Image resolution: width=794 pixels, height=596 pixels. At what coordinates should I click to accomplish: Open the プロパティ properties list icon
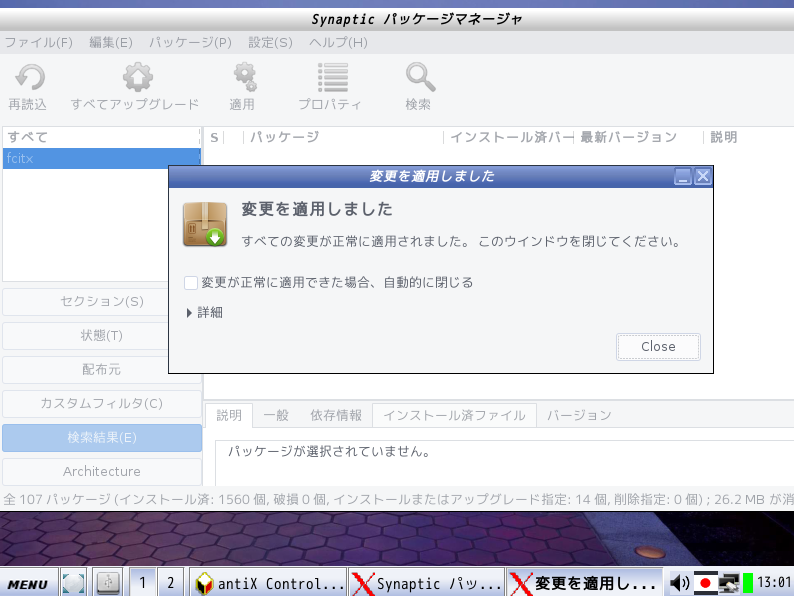point(333,77)
